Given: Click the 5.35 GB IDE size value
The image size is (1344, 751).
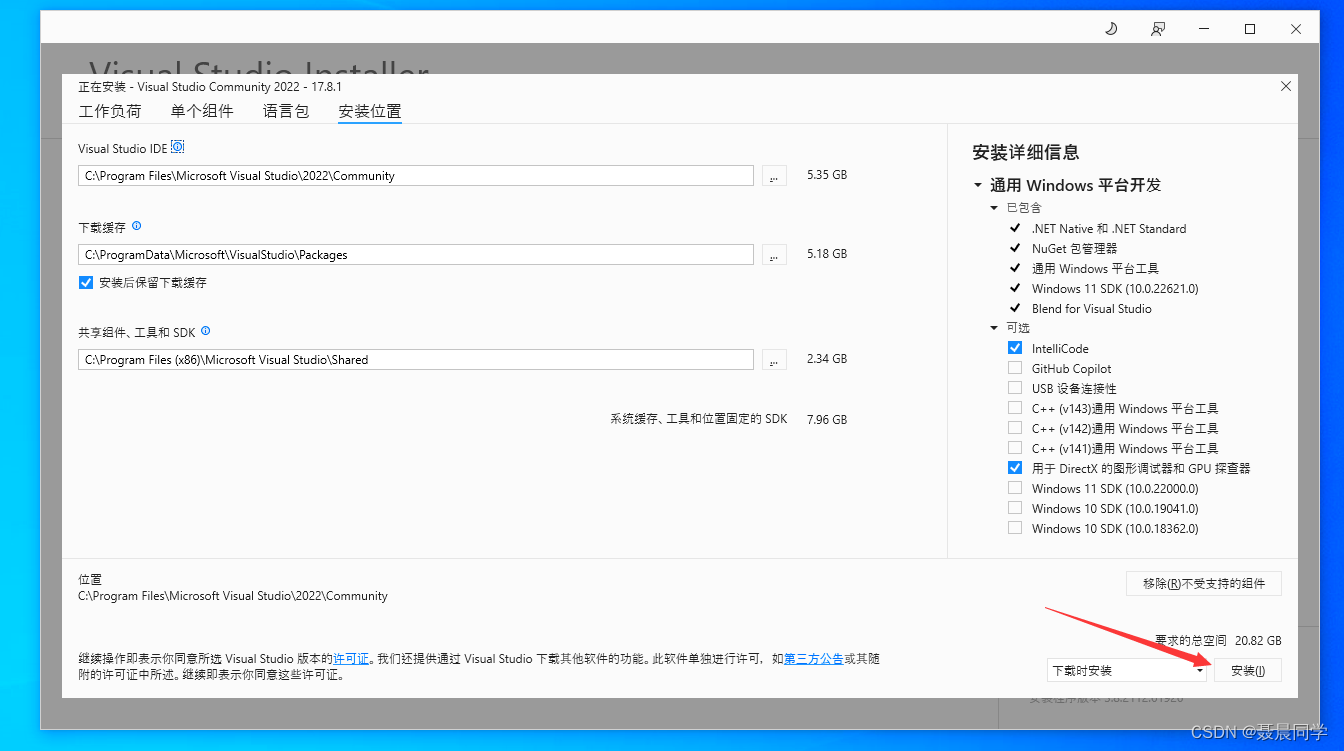Looking at the screenshot, I should click(x=827, y=175).
